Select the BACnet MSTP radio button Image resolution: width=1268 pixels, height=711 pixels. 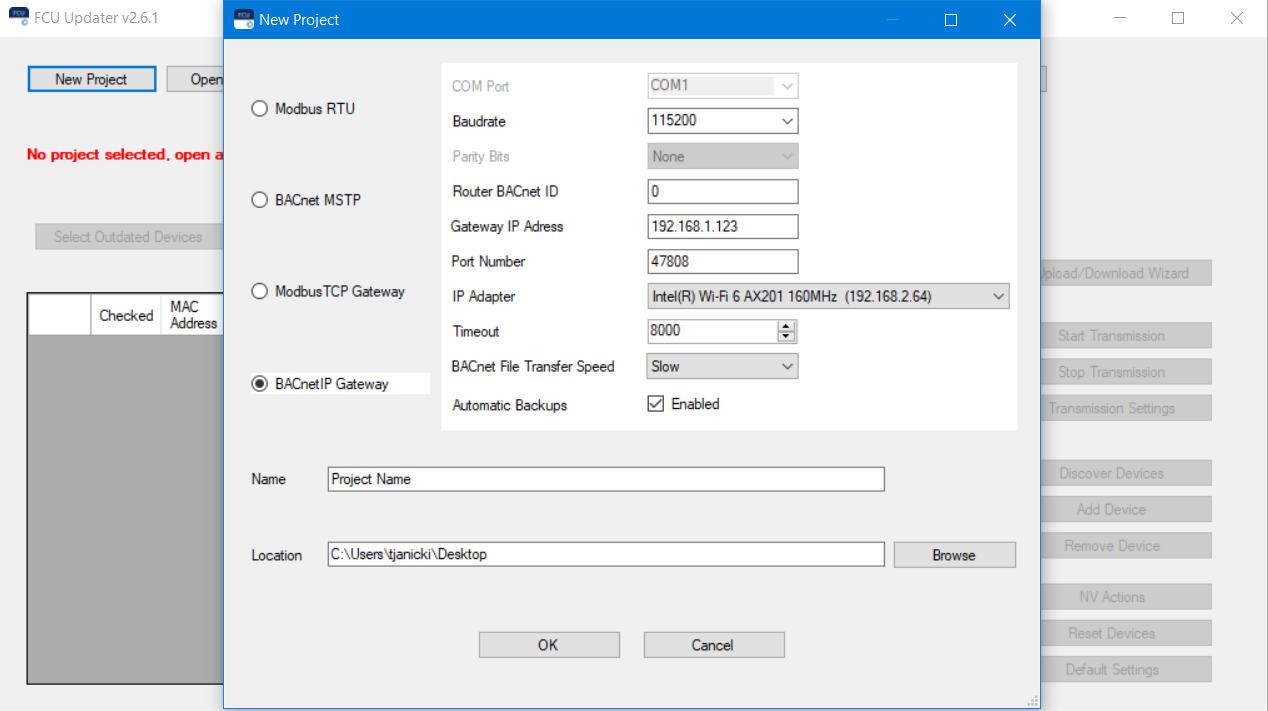point(259,200)
